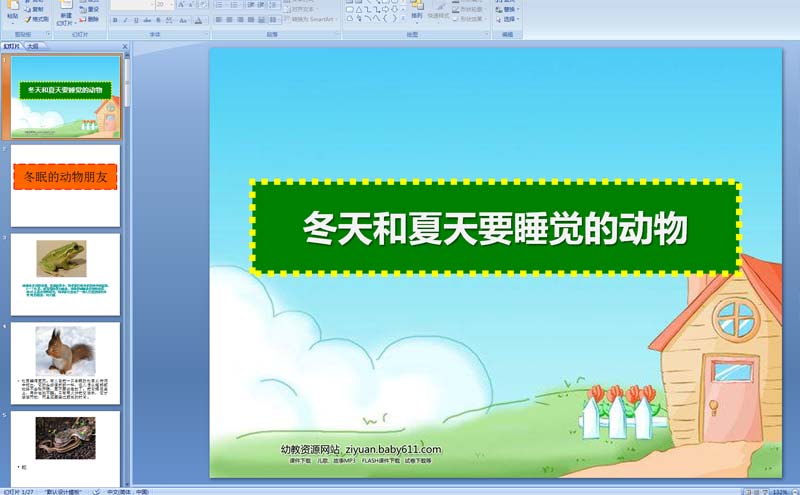This screenshot has width=800, height=495.
Task: Switch to the Slides (幻灯片) tab
Action: pos(12,46)
